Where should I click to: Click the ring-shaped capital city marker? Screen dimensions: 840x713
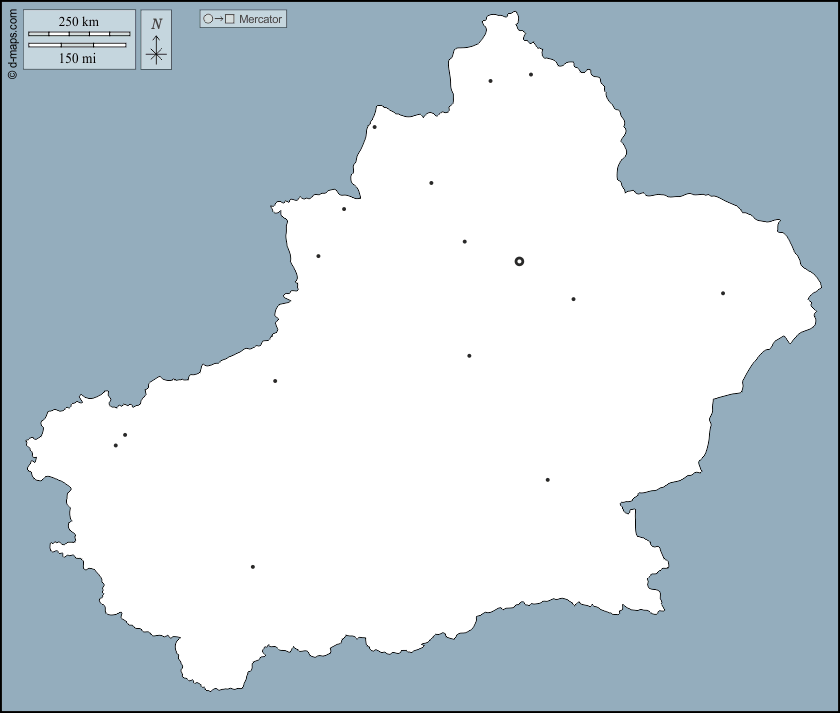[x=519, y=261]
